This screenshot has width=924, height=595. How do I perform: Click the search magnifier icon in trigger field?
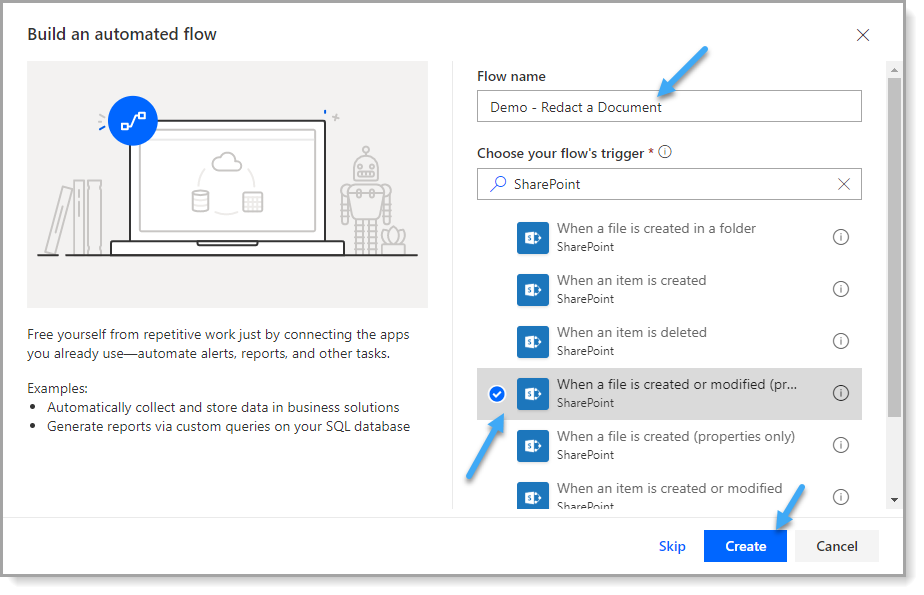click(x=498, y=184)
